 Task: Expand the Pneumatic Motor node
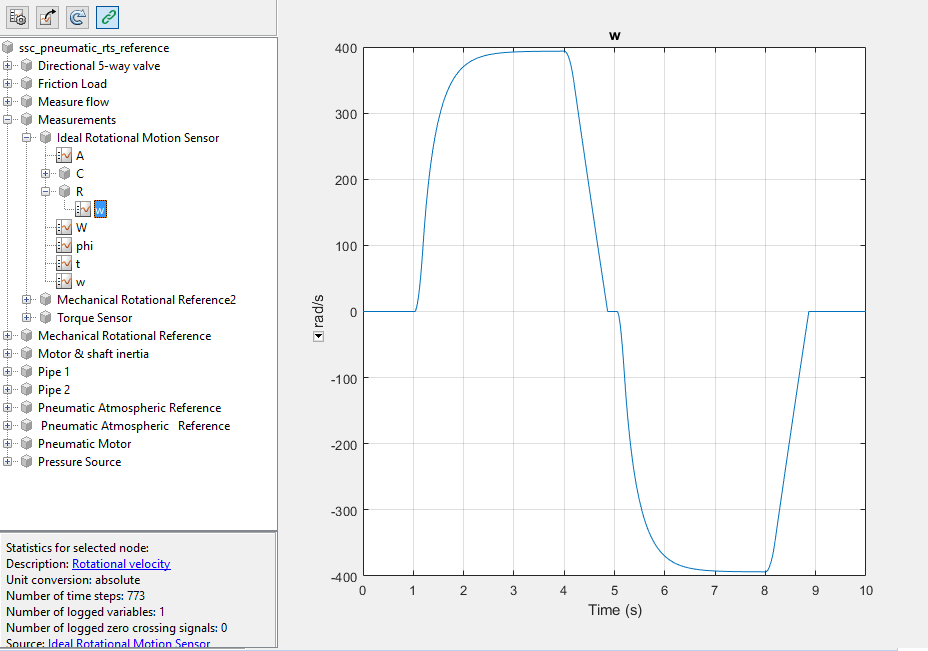[x=7, y=444]
